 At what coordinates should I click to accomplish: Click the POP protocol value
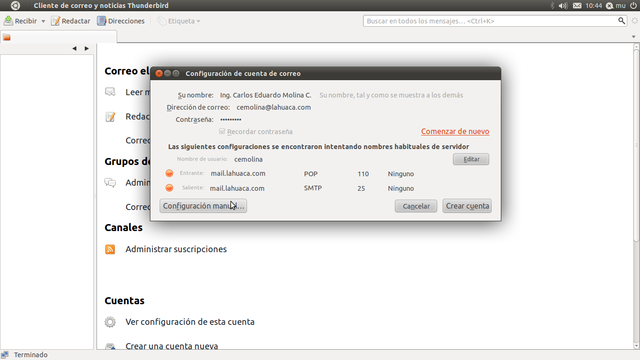[311, 173]
